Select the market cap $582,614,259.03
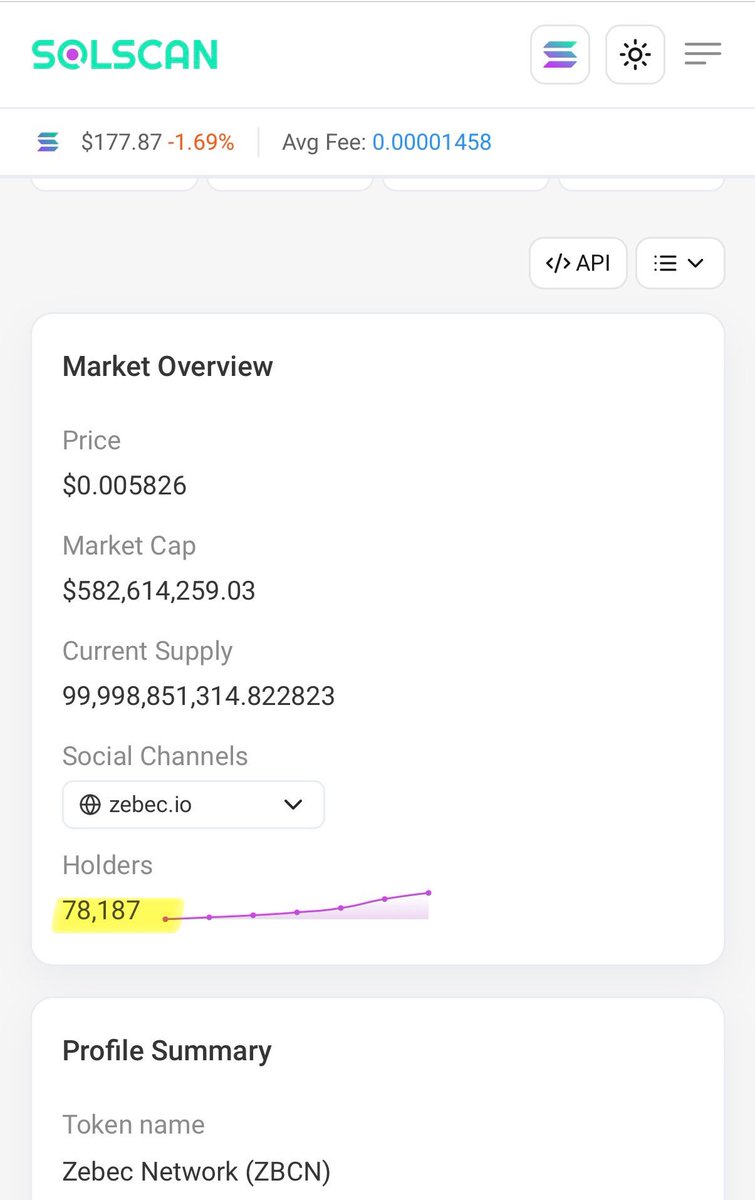 (x=159, y=591)
